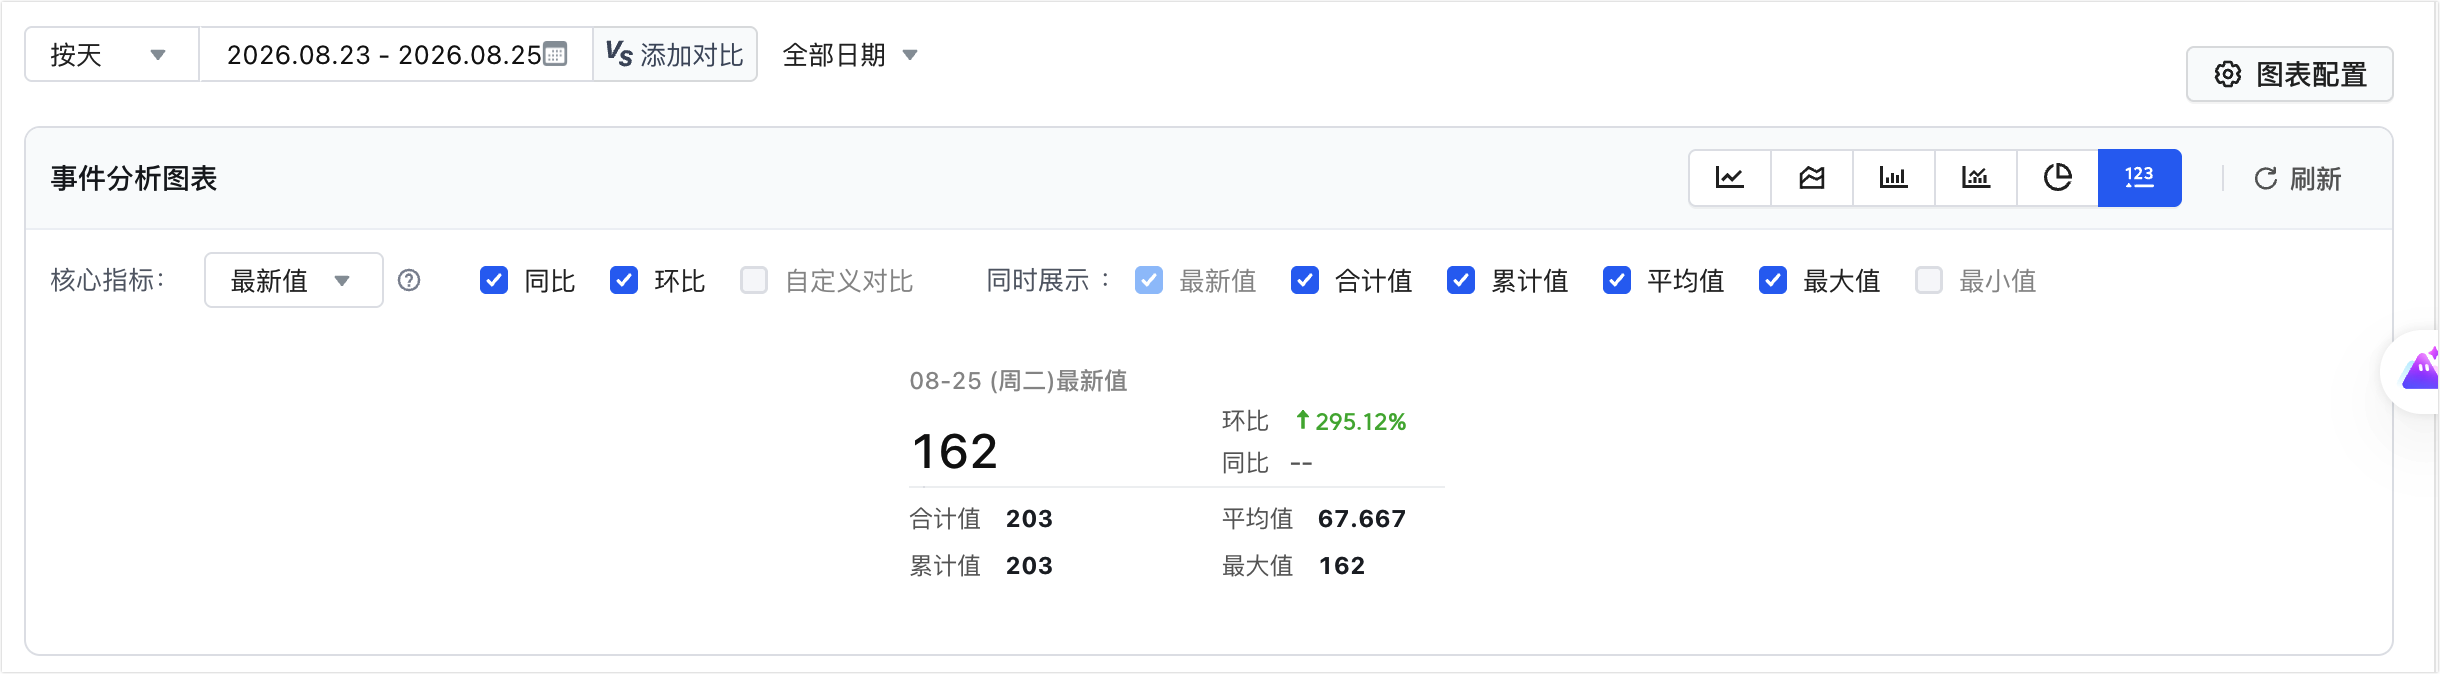Uncheck the 累计值 checkbox
The image size is (2440, 674).
pos(1461,280)
